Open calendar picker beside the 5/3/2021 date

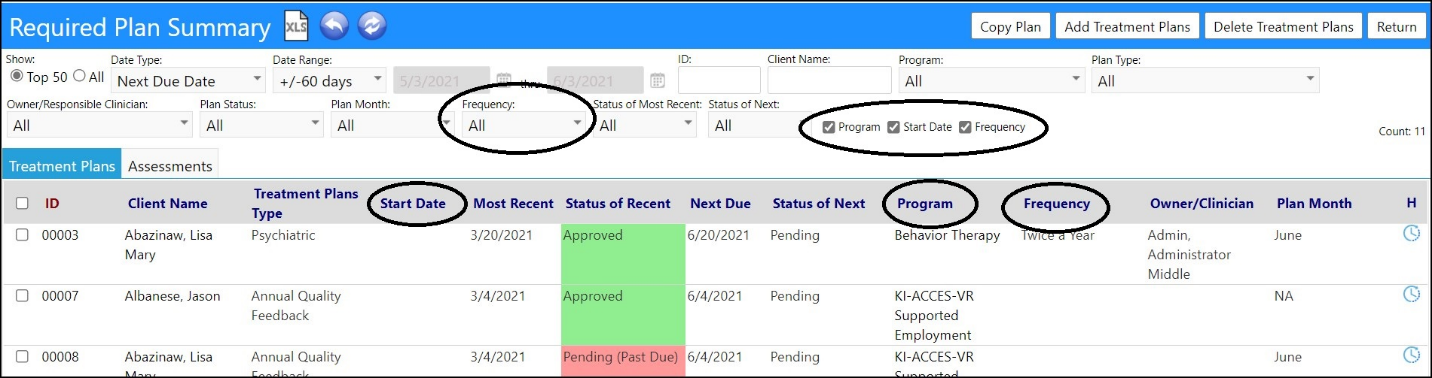504,81
